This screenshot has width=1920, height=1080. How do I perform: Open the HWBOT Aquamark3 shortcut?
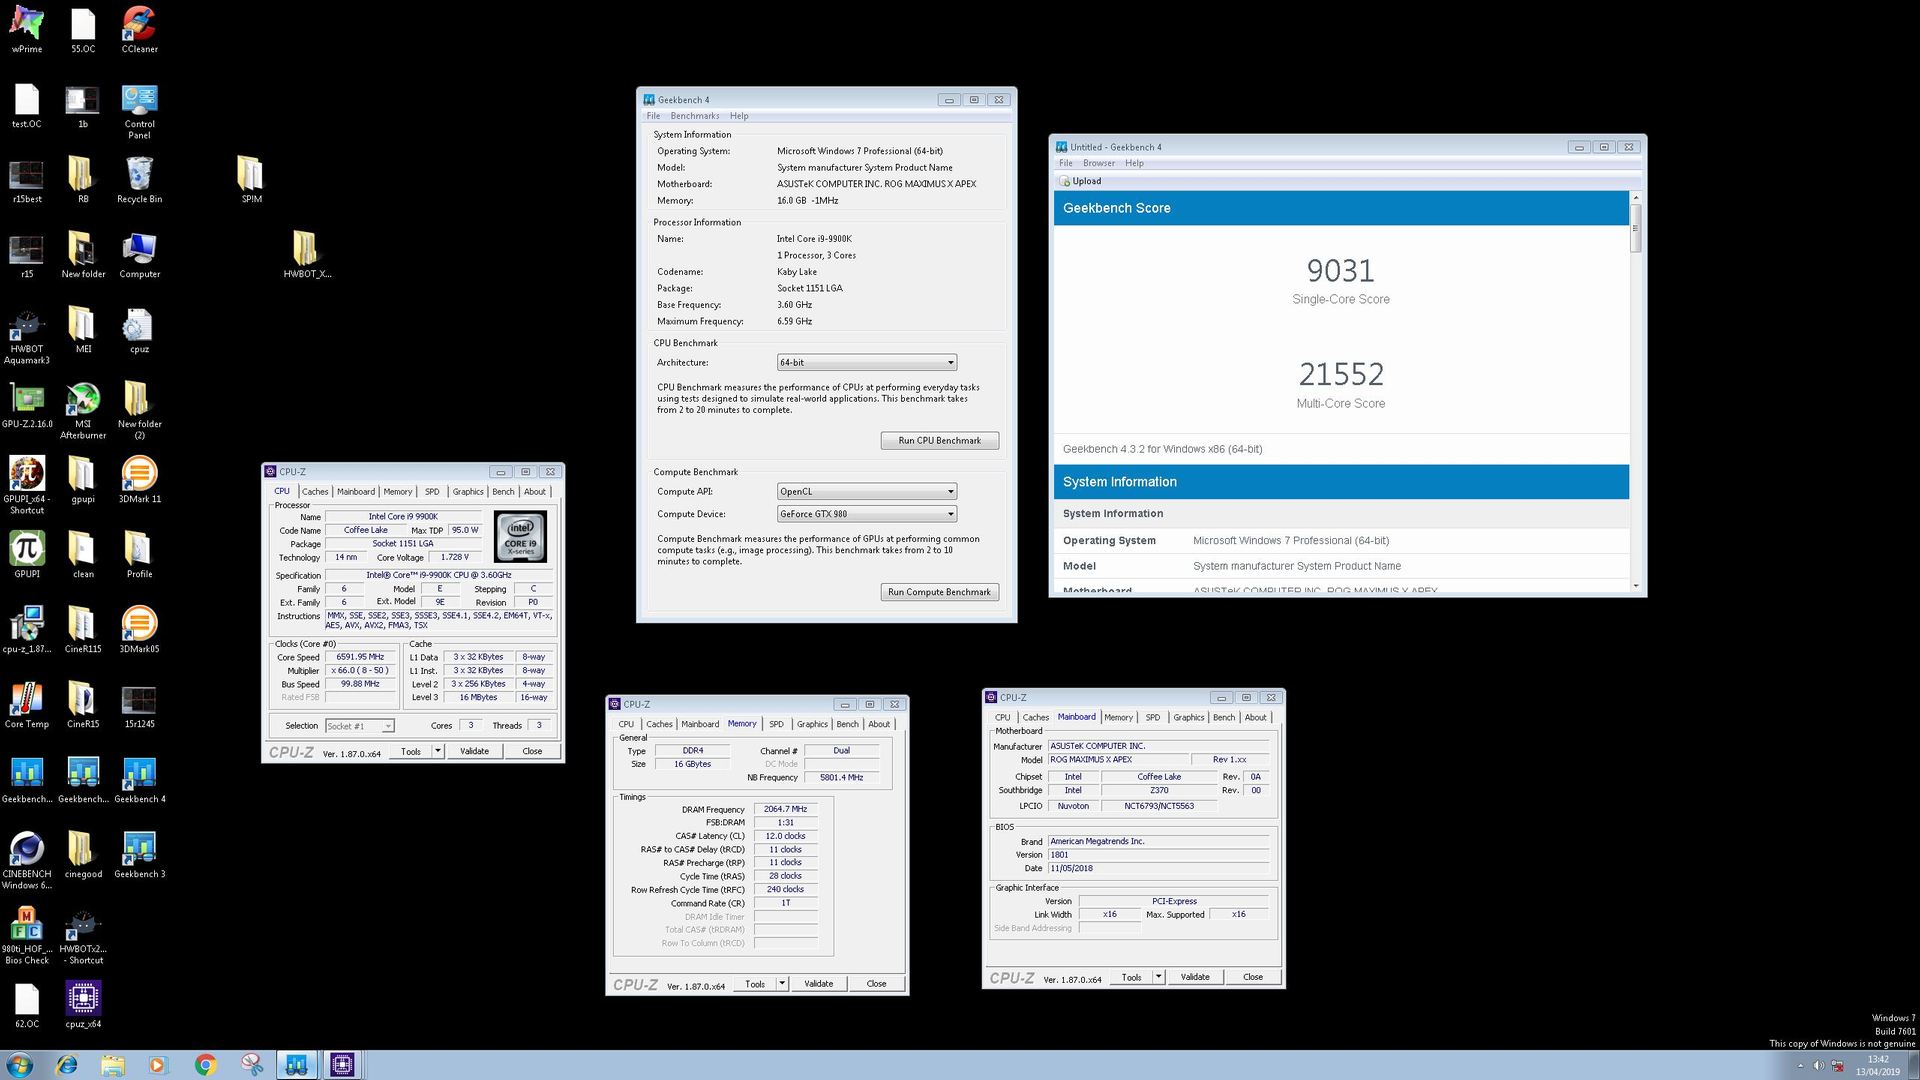point(27,337)
